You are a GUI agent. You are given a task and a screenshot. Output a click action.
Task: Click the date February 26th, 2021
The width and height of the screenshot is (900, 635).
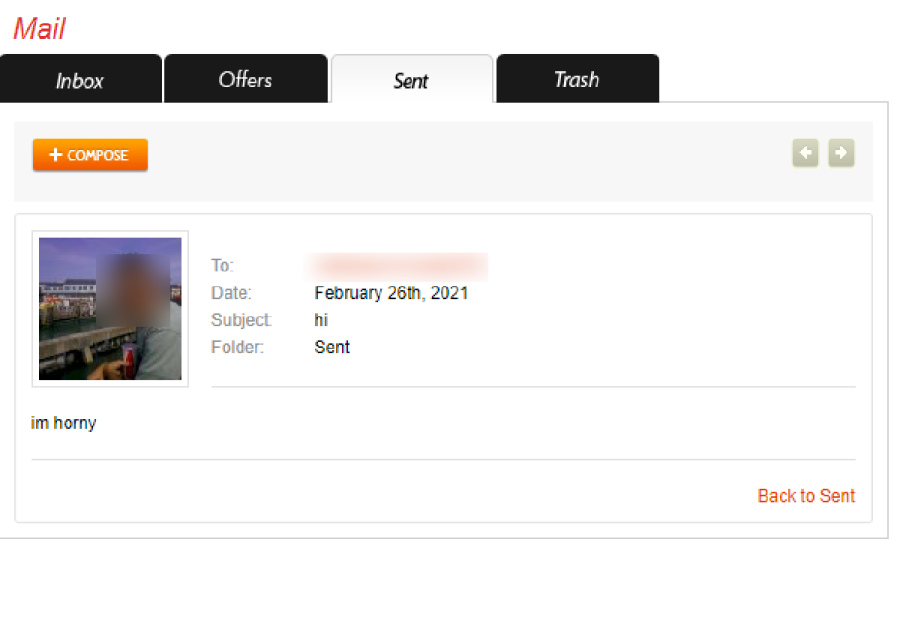[x=391, y=293]
